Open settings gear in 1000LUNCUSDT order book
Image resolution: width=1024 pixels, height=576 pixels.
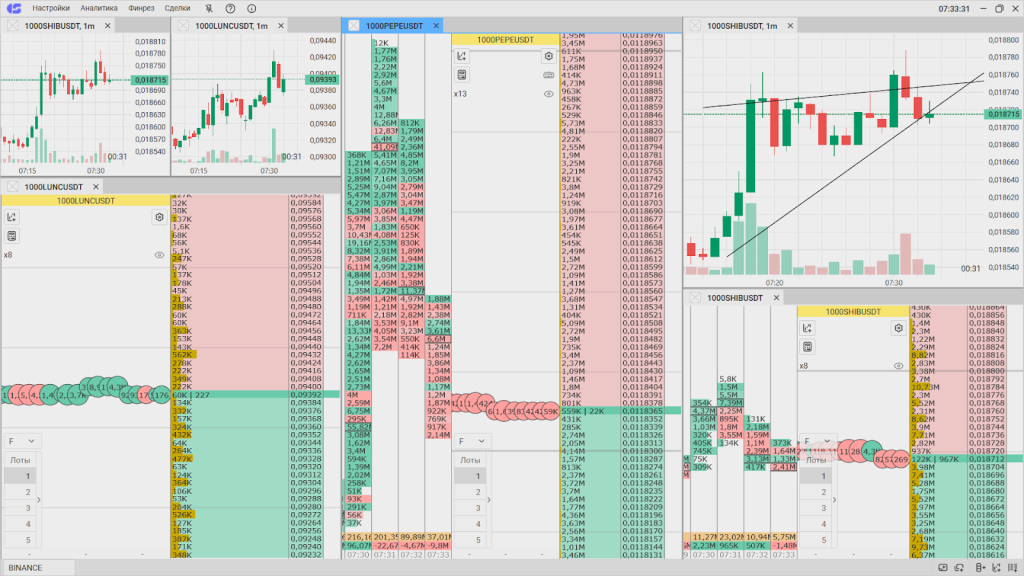[159, 217]
